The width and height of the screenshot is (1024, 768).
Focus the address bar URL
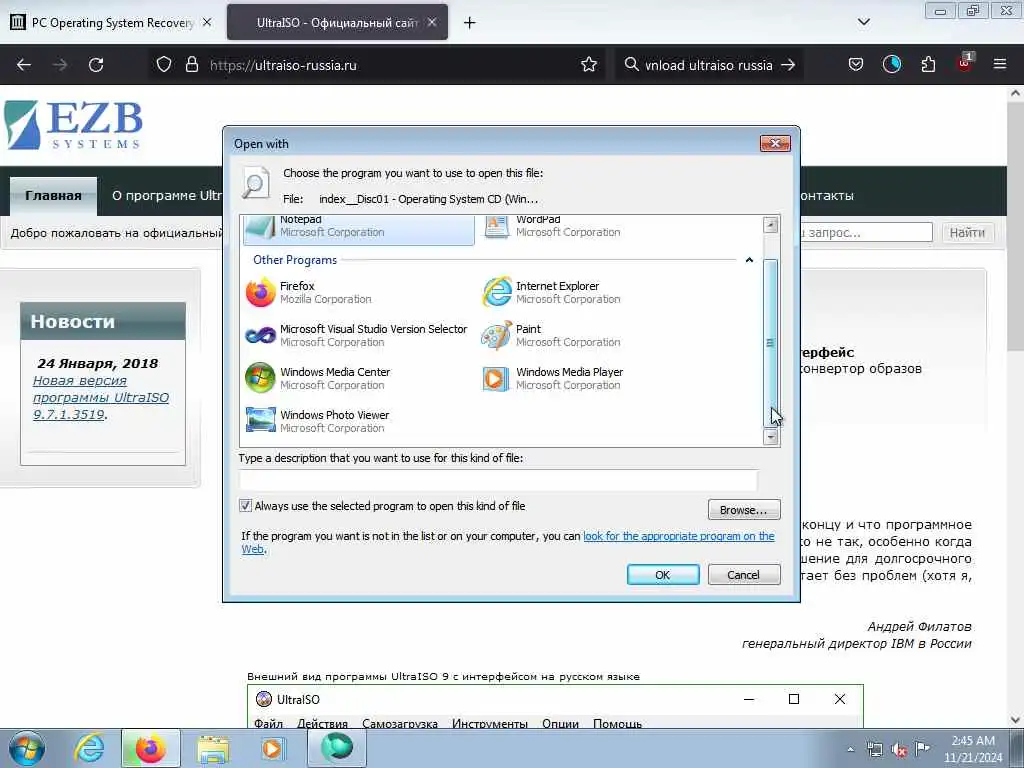392,65
